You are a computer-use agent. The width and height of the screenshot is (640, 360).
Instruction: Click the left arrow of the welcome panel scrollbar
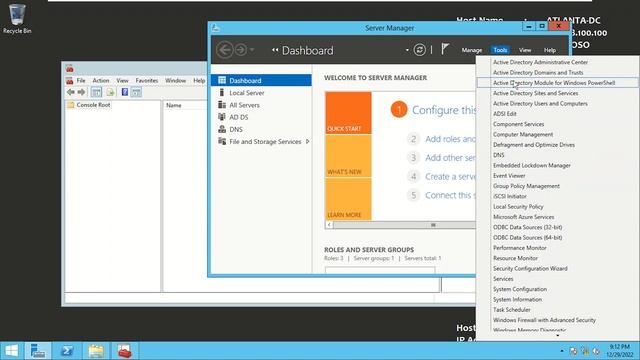pos(329,225)
